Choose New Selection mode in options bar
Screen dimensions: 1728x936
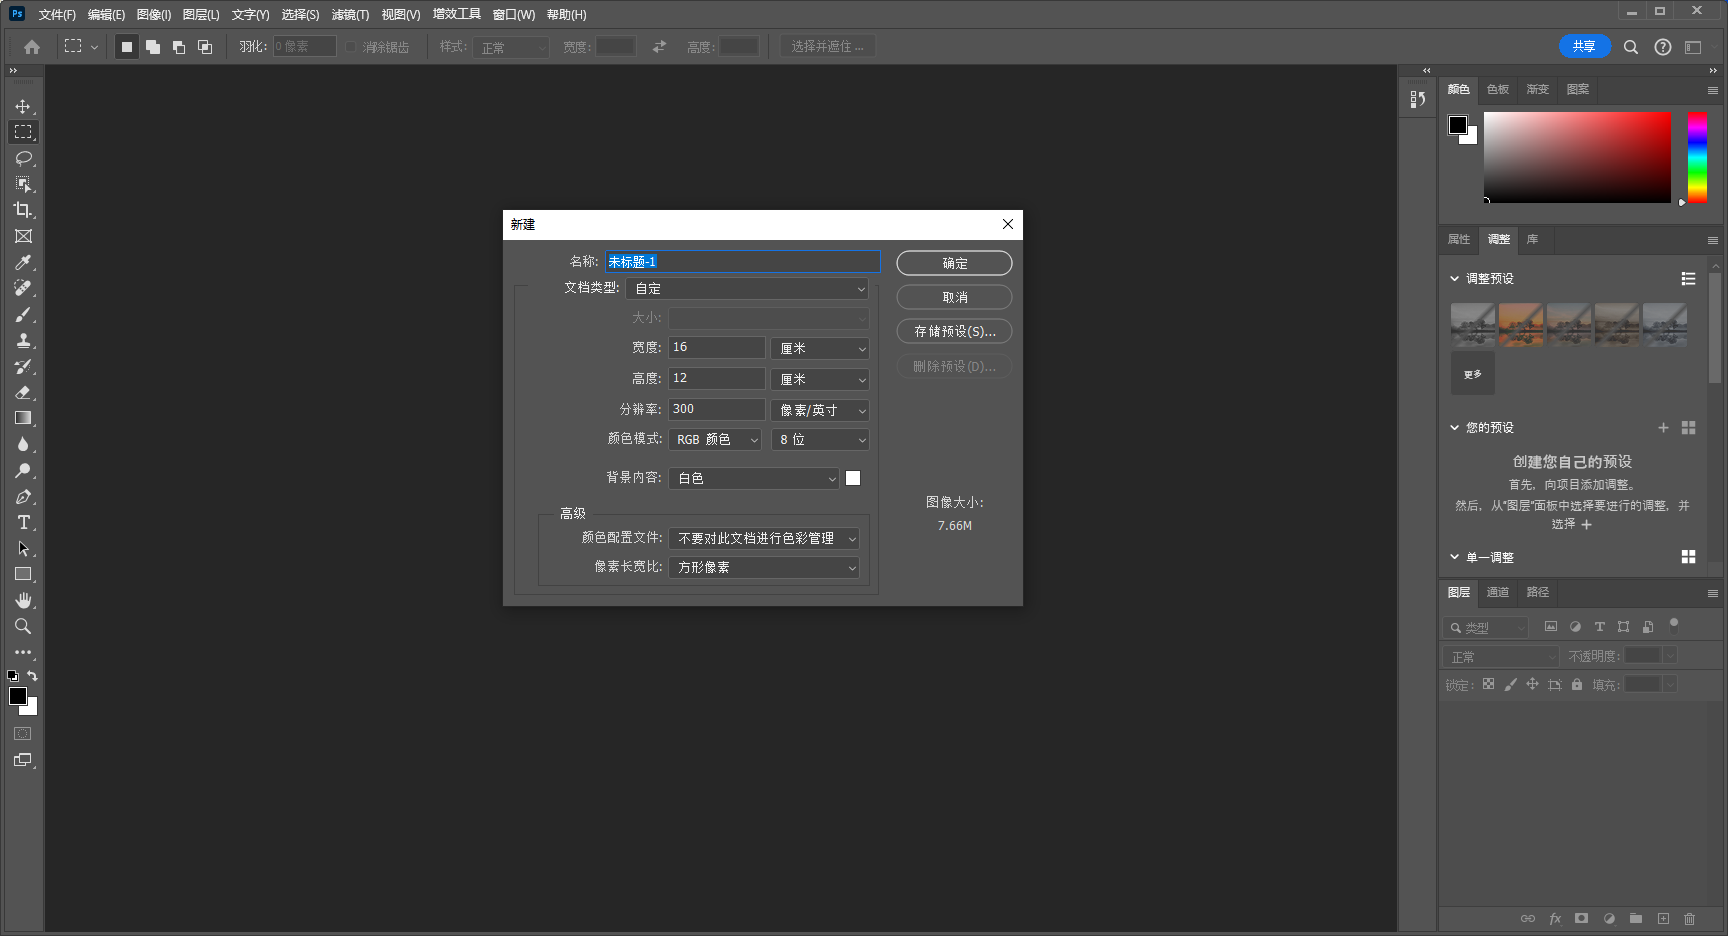127,47
